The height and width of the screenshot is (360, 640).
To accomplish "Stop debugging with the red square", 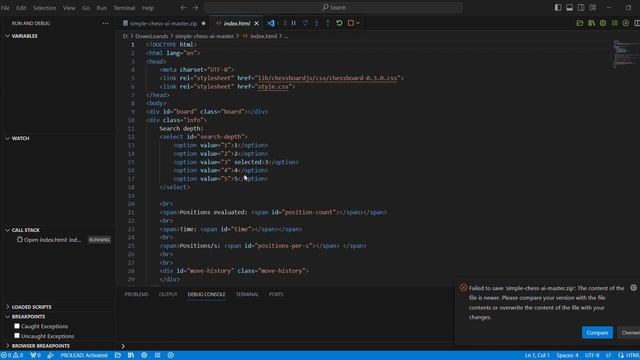I will (x=351, y=23).
